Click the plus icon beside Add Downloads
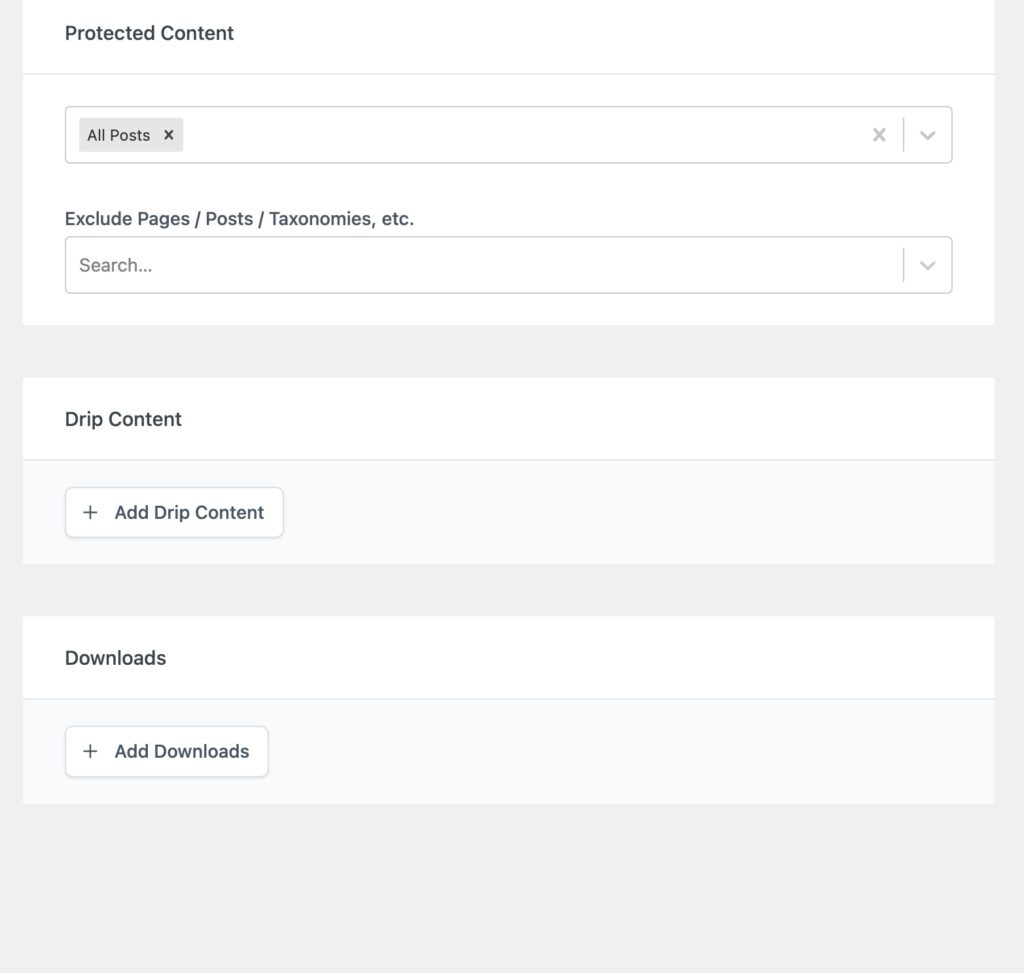1024x973 pixels. click(x=90, y=752)
